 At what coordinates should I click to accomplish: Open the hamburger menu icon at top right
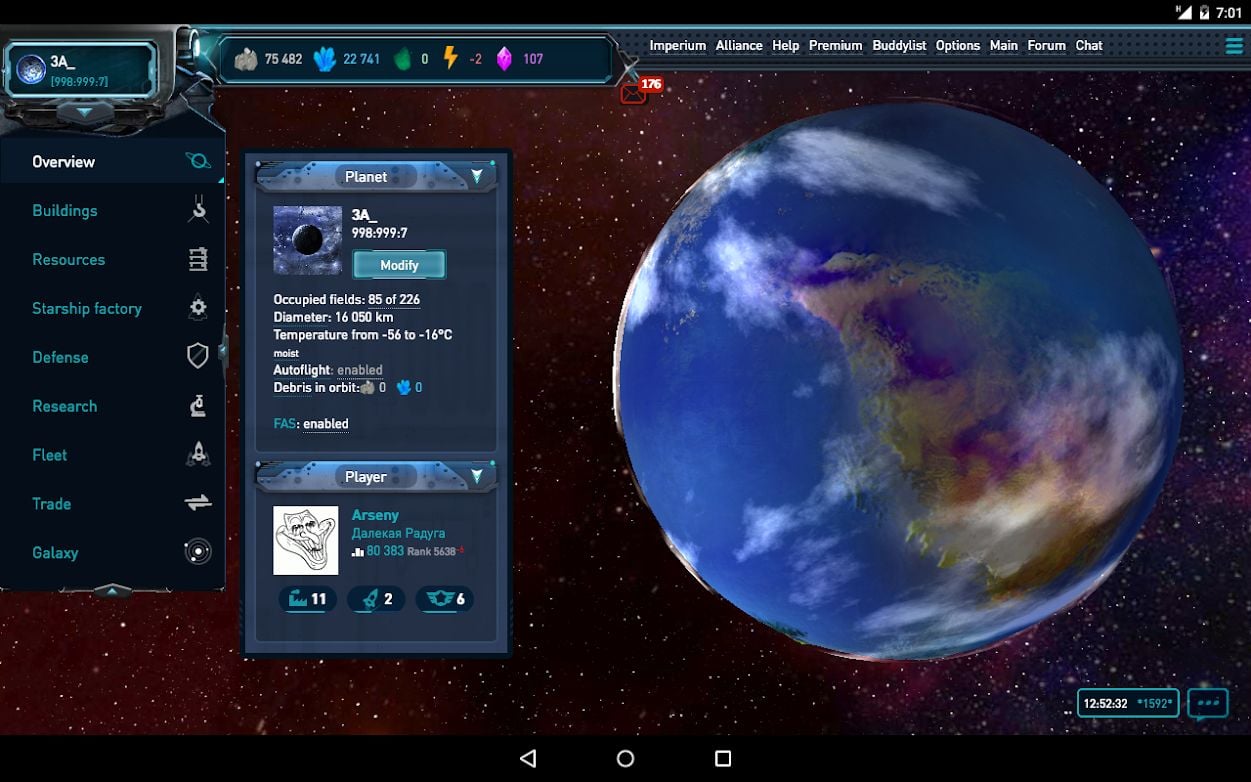[1234, 45]
